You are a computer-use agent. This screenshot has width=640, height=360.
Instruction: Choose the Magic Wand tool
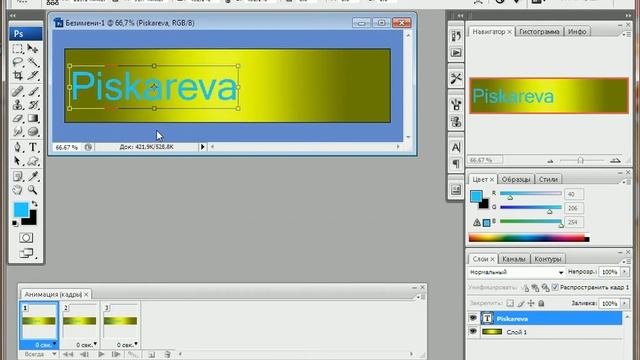[33, 62]
